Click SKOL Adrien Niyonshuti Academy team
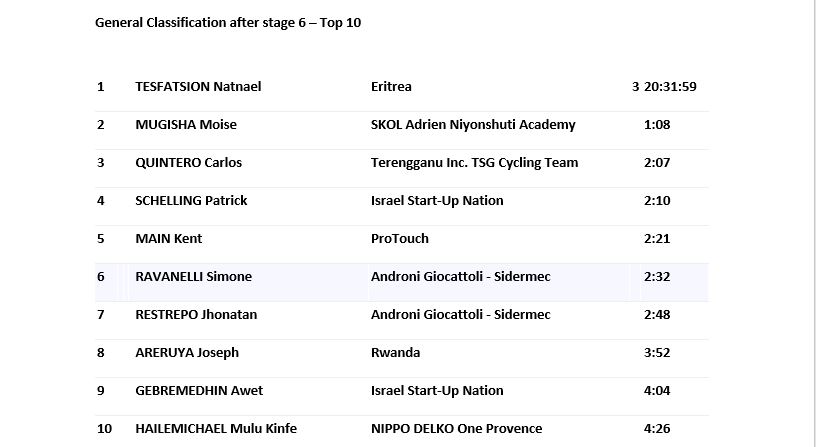Viewport: 816px width, 447px height. [x=473, y=125]
